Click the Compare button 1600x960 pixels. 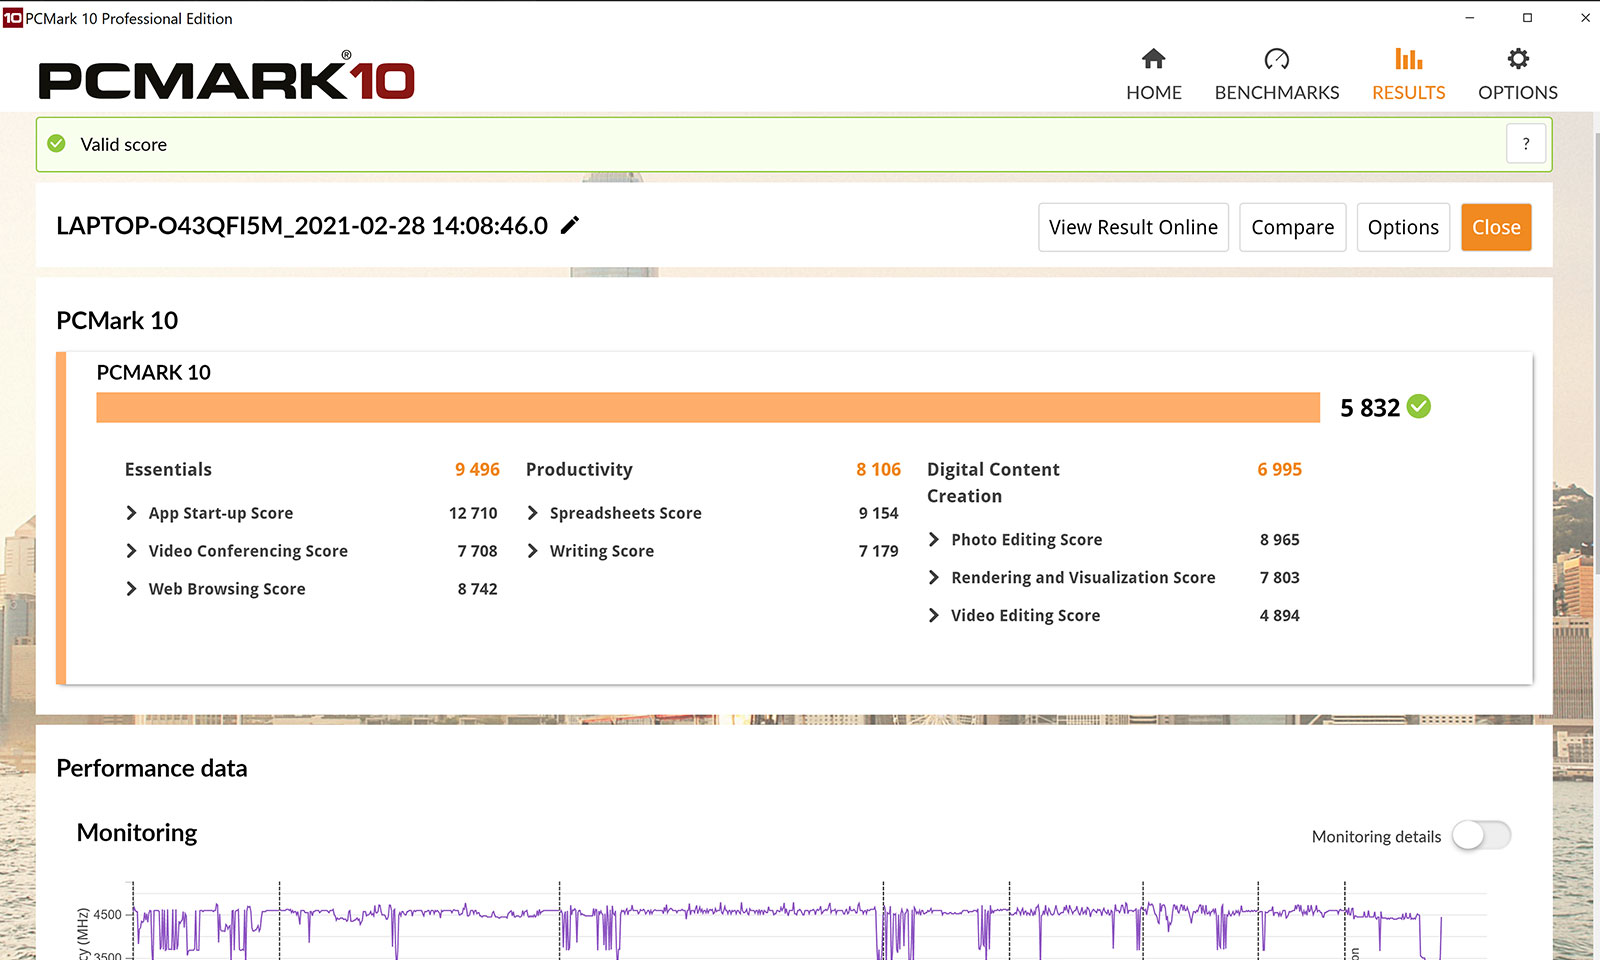[x=1292, y=227]
